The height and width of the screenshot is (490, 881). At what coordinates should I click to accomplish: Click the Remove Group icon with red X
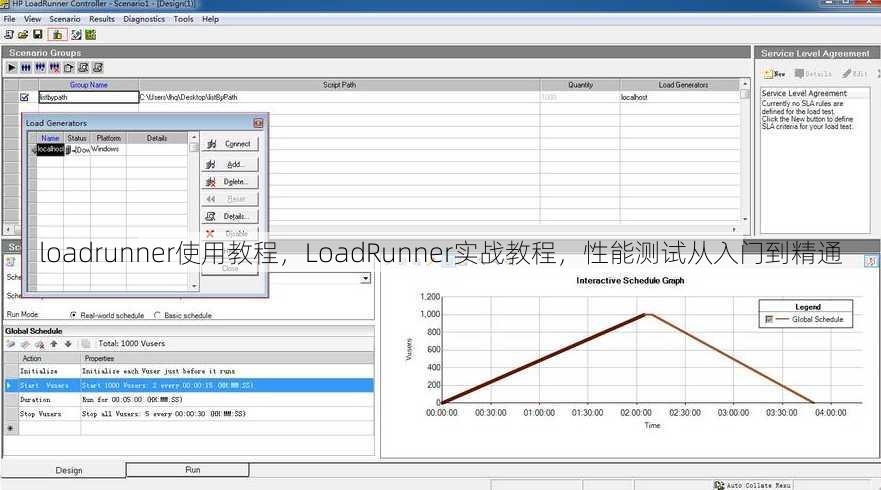(55, 68)
